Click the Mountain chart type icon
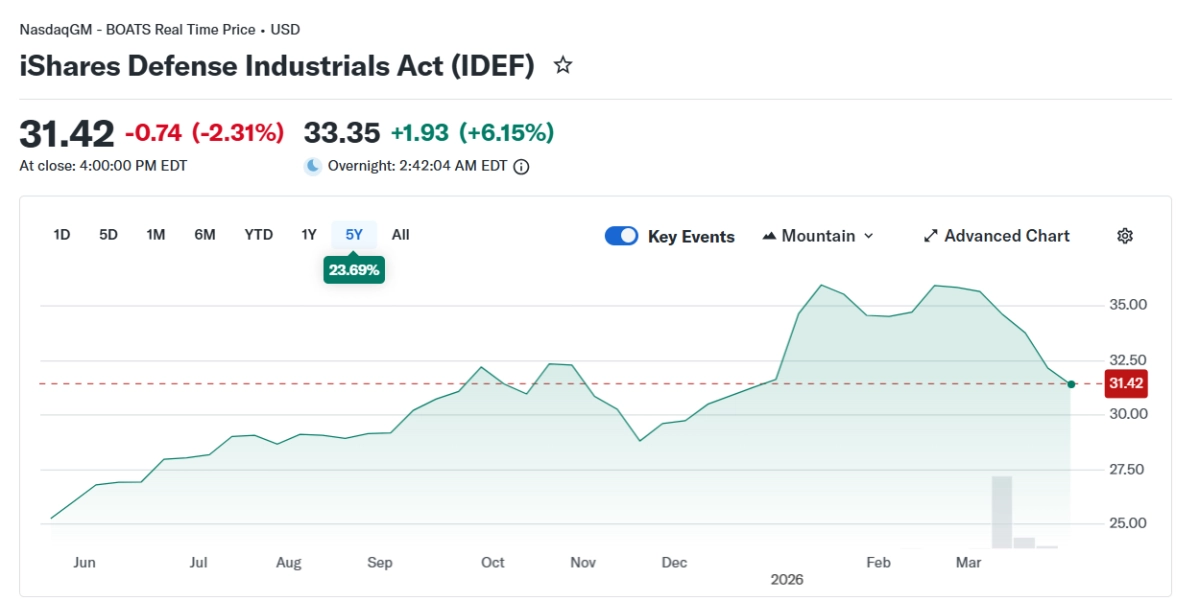 pos(769,236)
